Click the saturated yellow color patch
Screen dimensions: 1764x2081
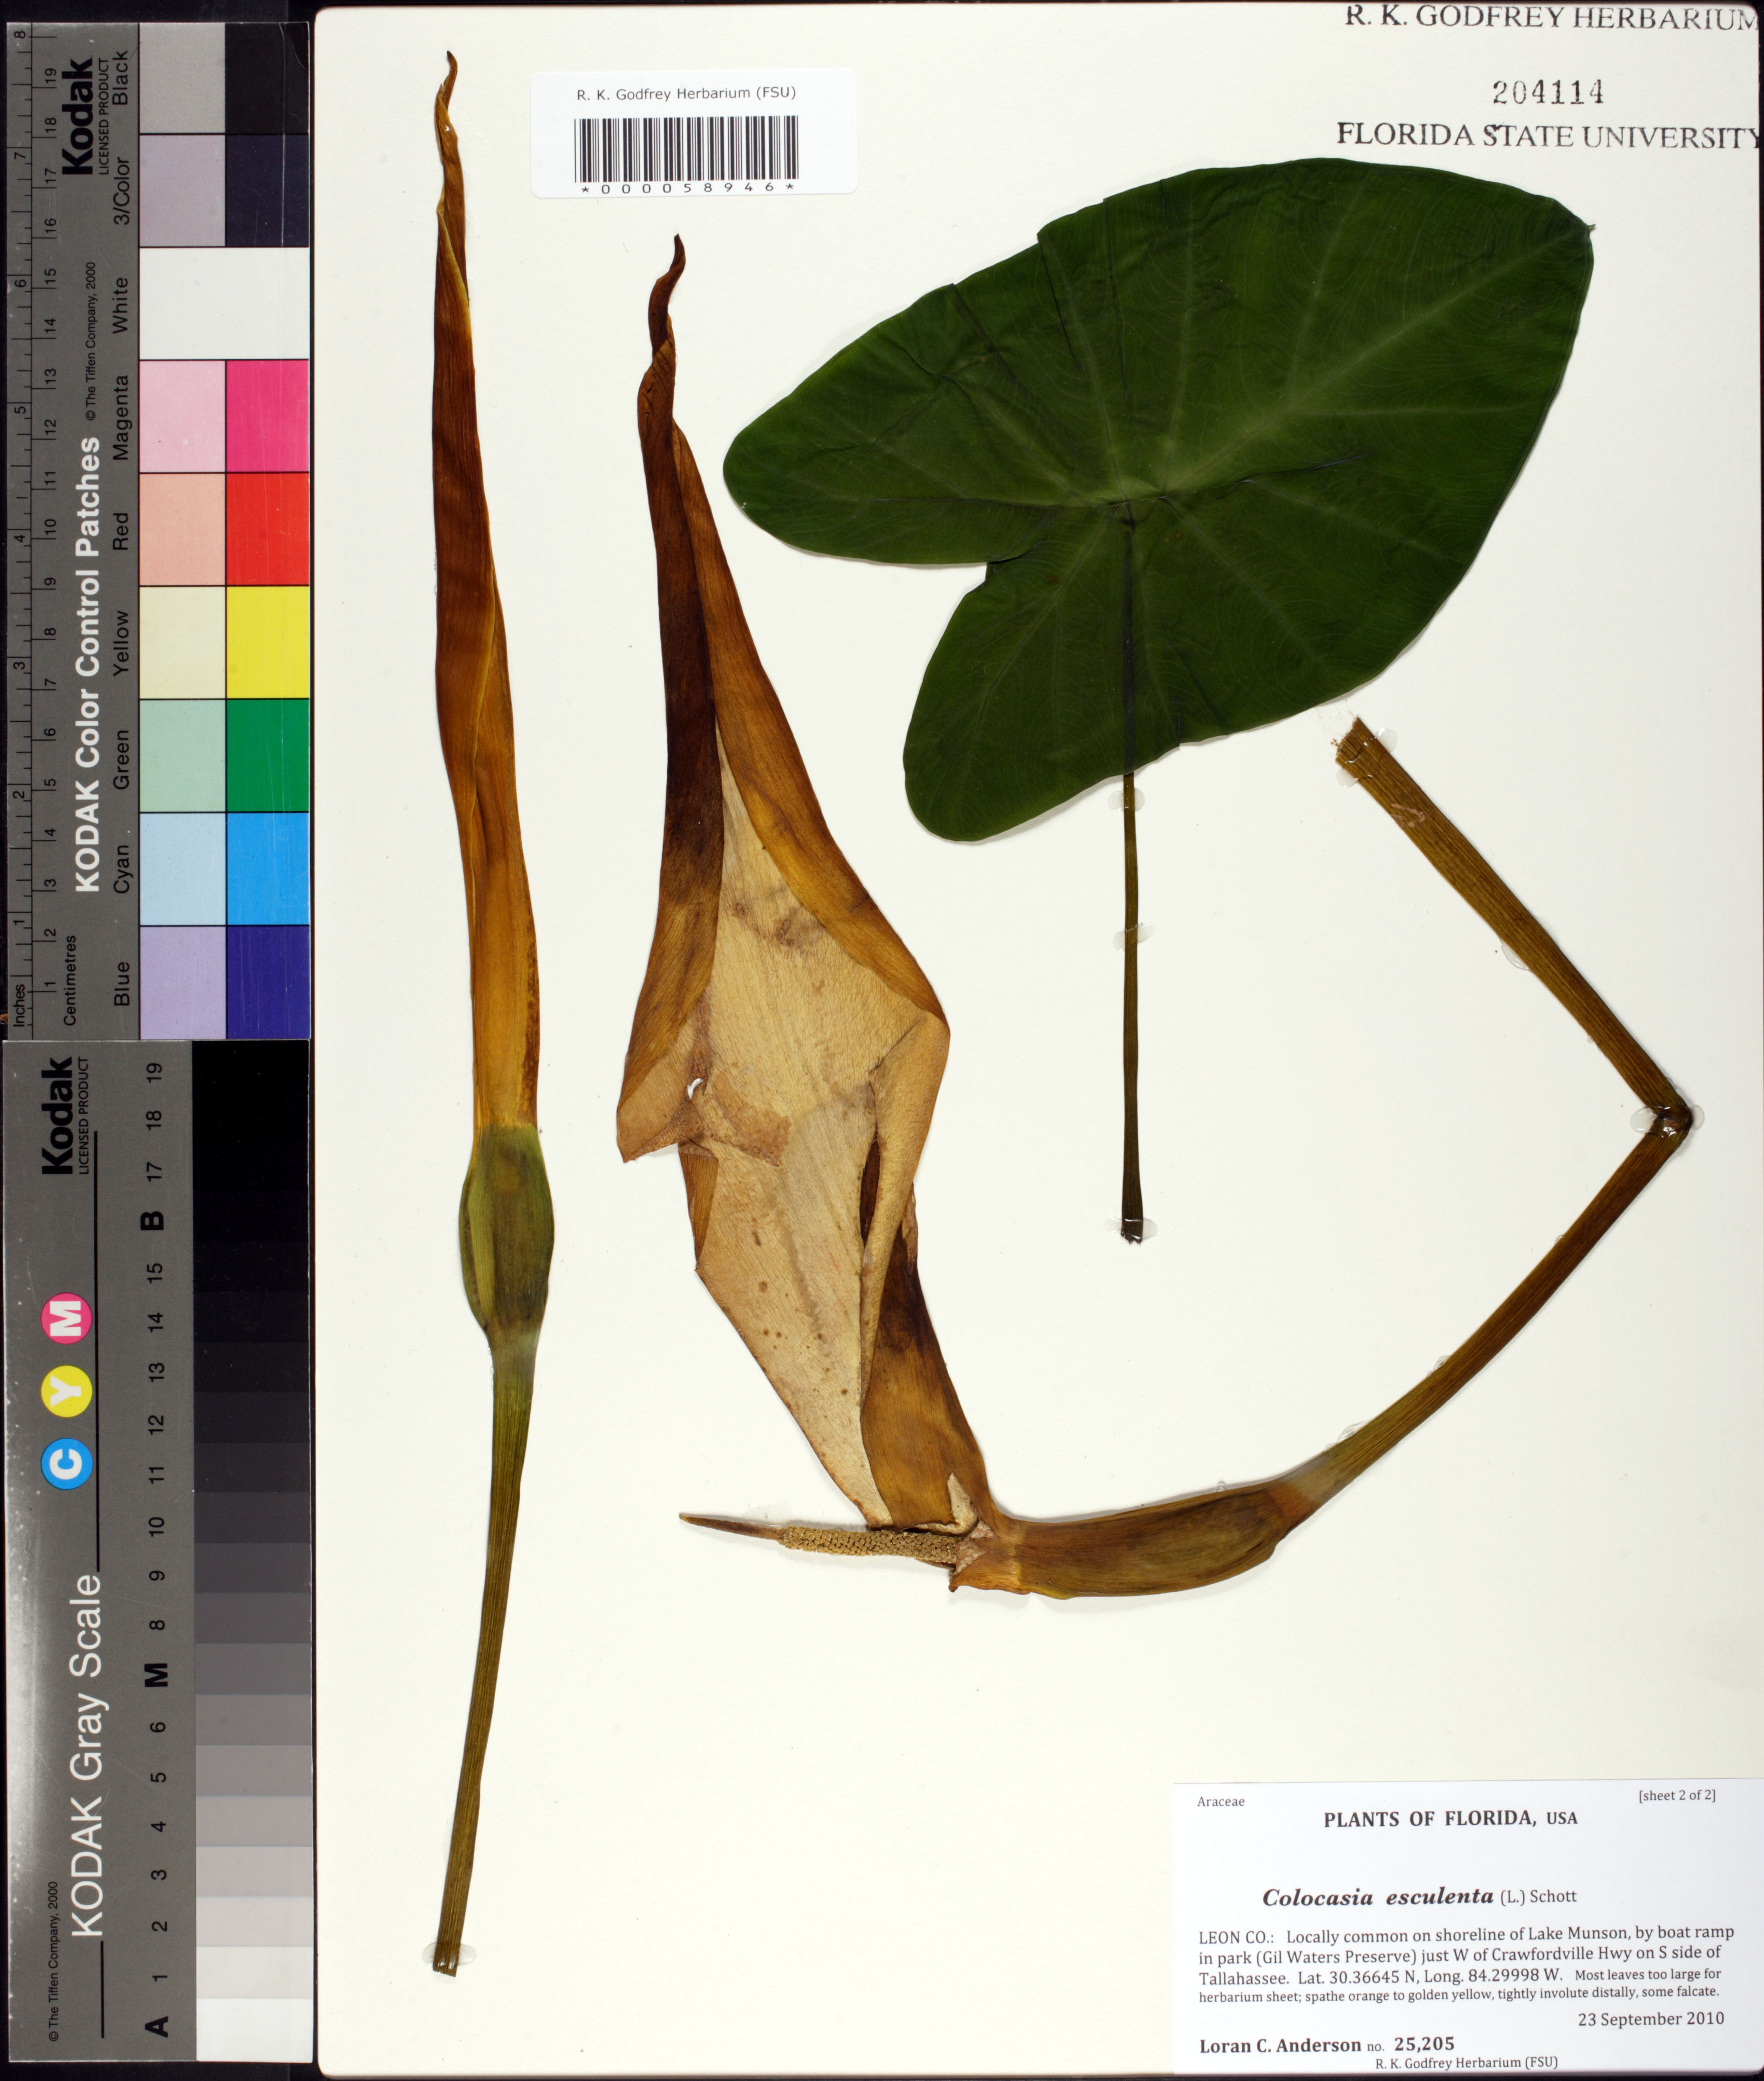click(267, 641)
